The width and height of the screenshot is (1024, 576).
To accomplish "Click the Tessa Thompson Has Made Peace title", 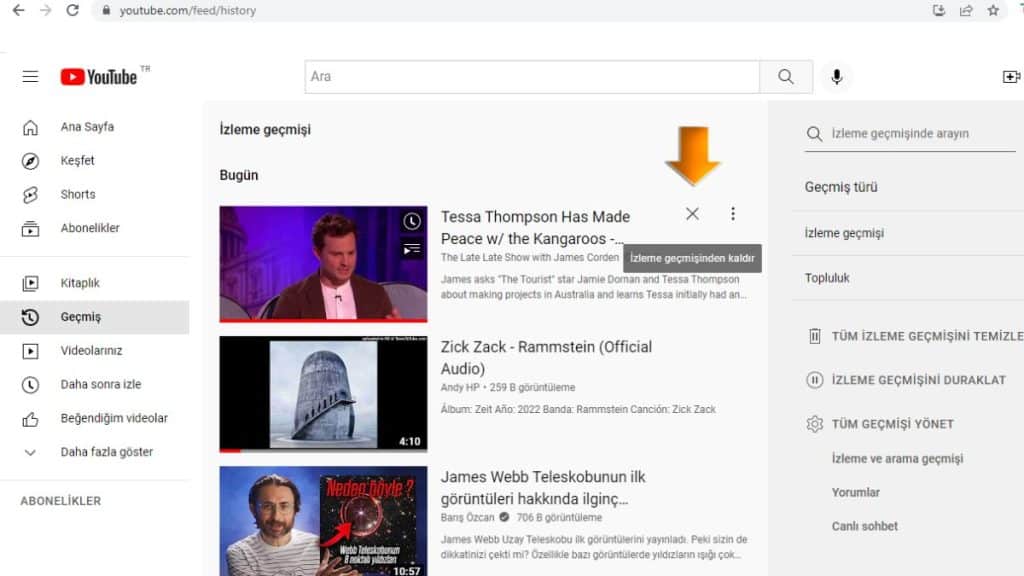I will click(535, 227).
